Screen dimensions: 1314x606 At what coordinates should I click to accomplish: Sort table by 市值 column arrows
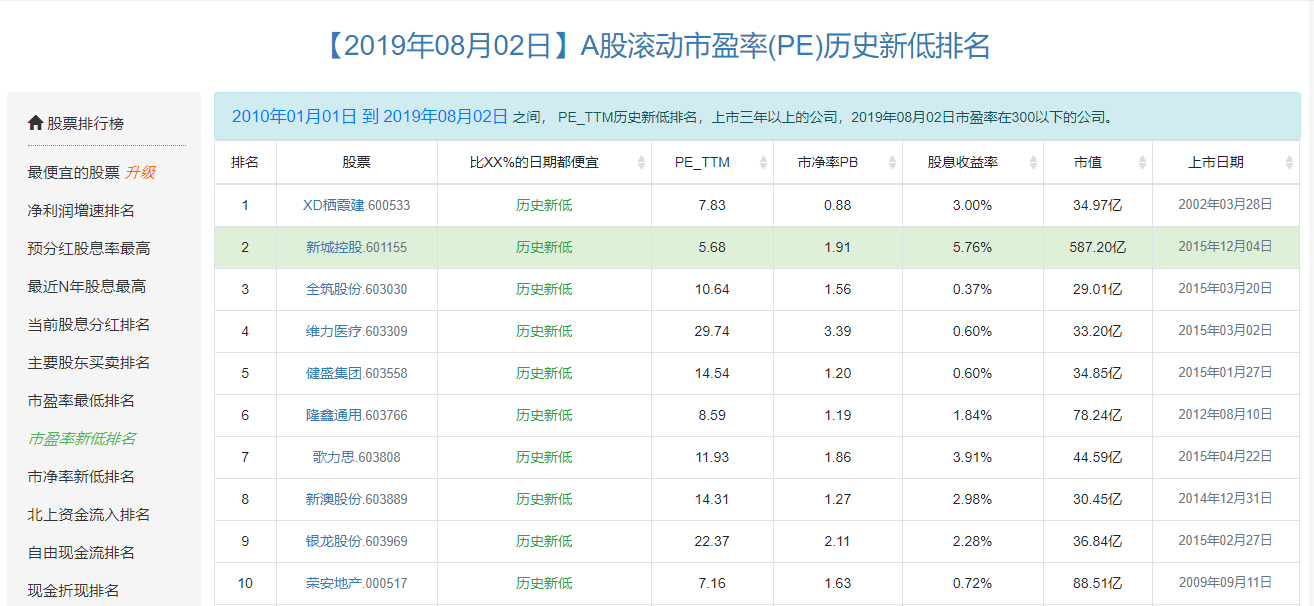point(1141,163)
